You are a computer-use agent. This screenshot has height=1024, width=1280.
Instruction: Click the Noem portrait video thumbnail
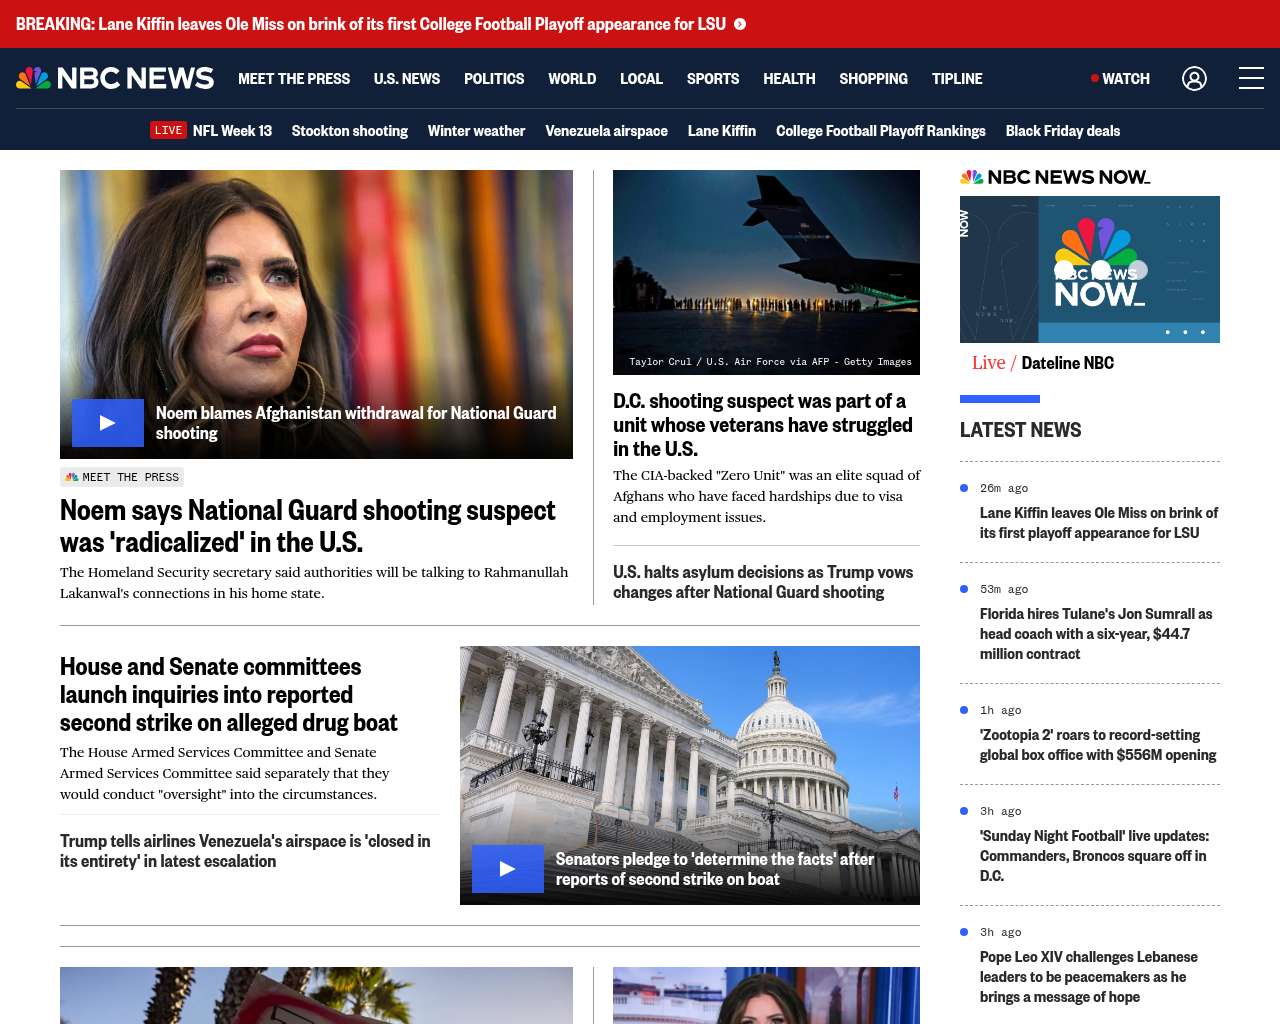(316, 314)
